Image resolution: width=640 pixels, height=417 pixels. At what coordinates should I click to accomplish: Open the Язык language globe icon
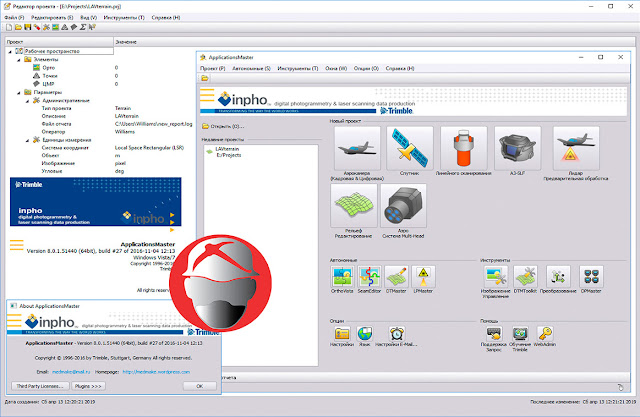click(x=364, y=334)
